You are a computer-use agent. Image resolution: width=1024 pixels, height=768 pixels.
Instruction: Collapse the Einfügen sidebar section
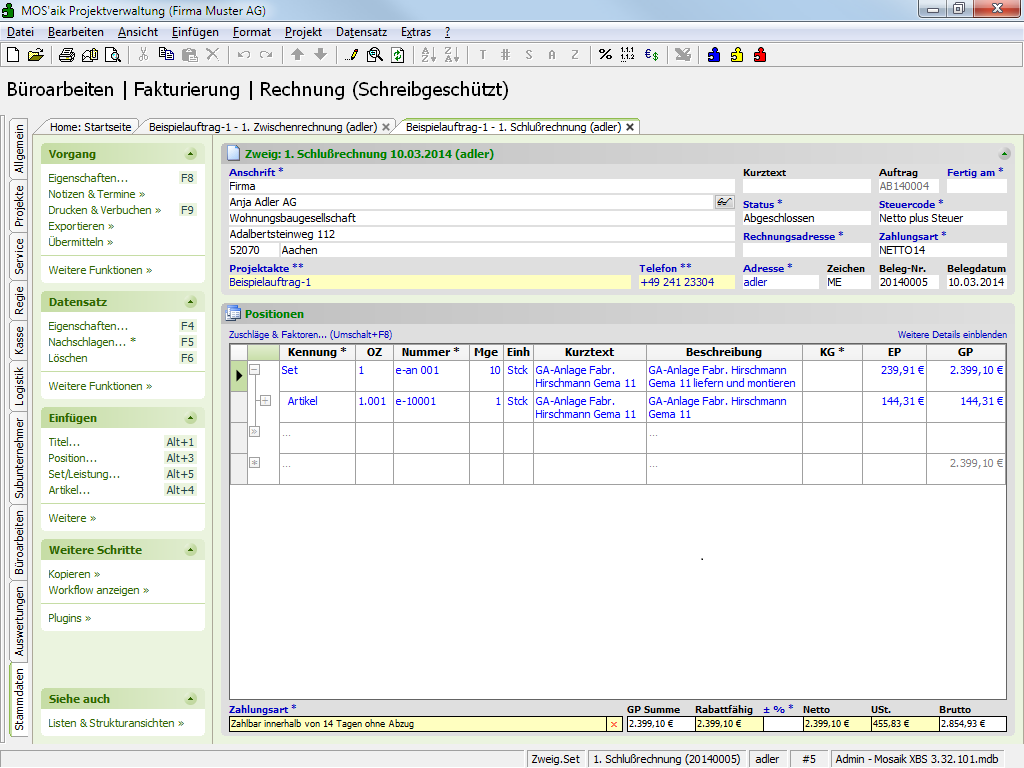[190, 418]
